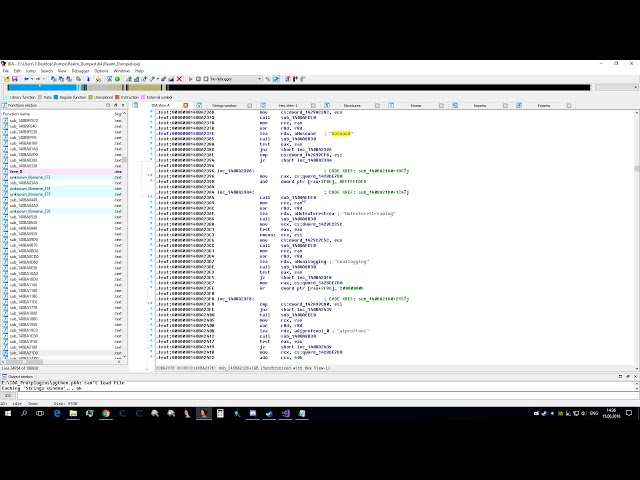Pause the process with the pause icon
Screen dimensions: 640x480
tap(198, 79)
